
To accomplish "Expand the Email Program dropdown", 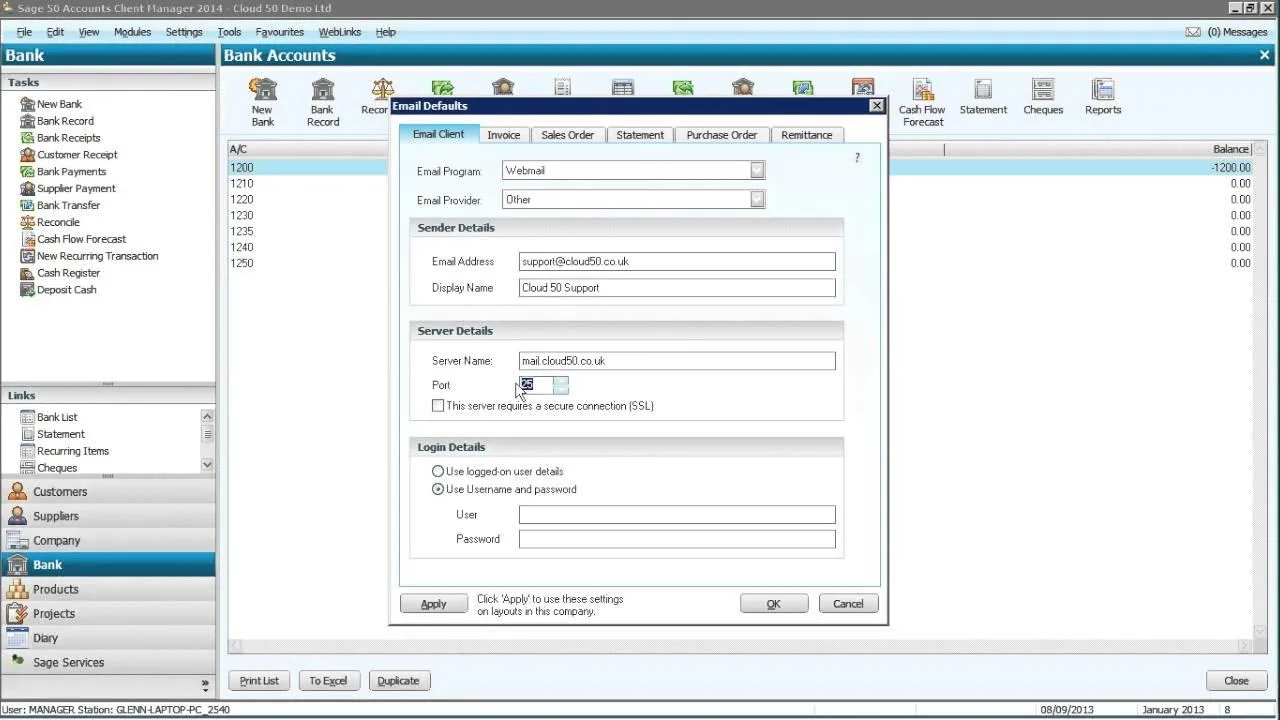I will pyautogui.click(x=757, y=170).
